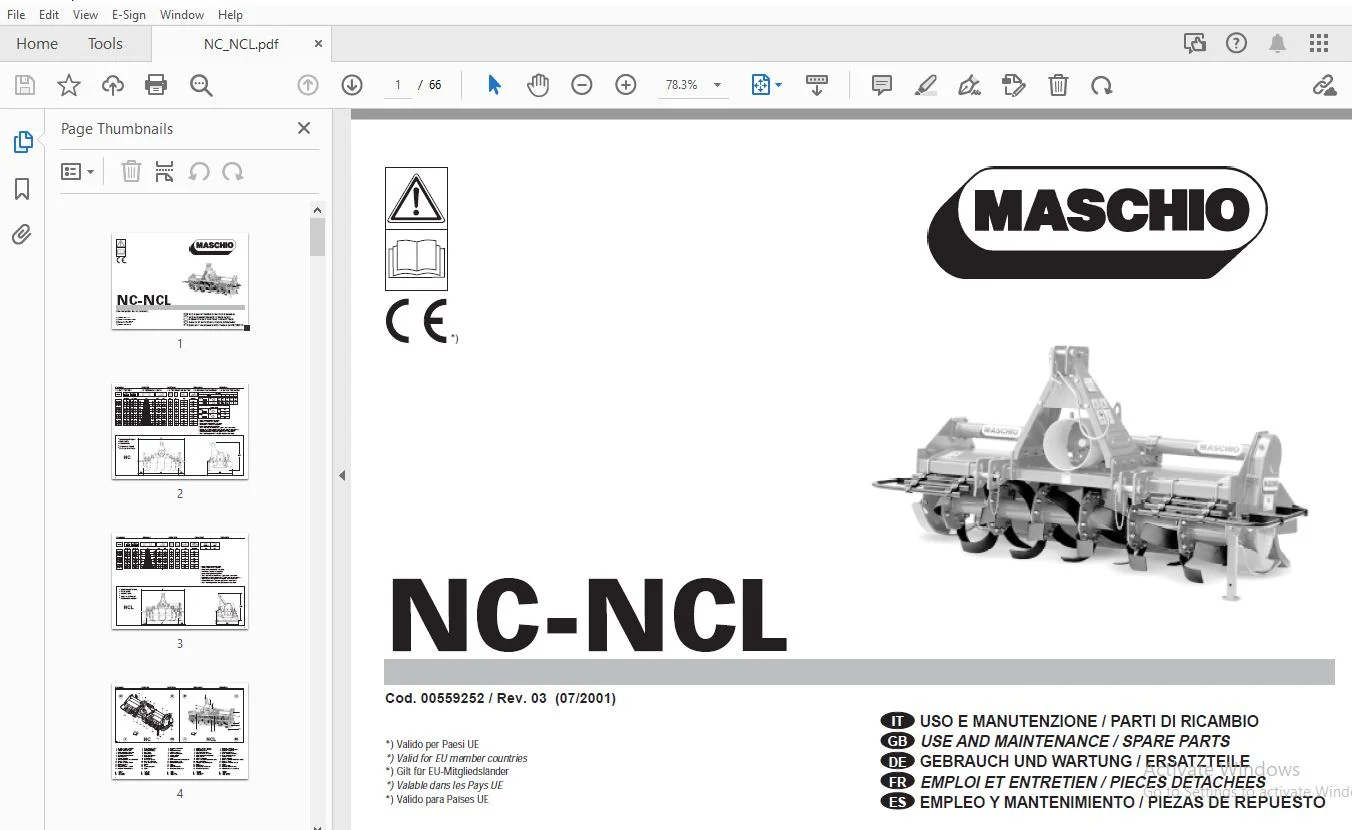The height and width of the screenshot is (830, 1352).
Task: Choose the Selection arrow tool
Action: pyautogui.click(x=494, y=86)
